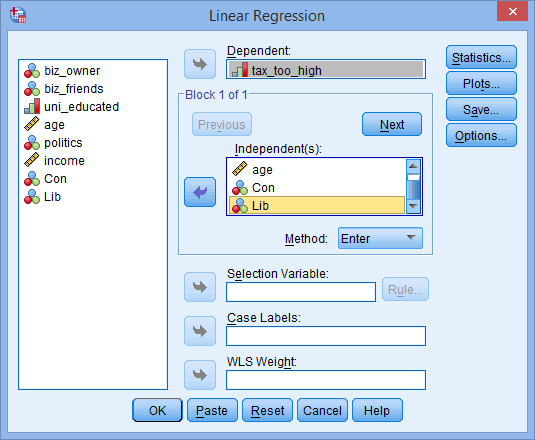
Task: Click Next to create a new block
Action: pyautogui.click(x=392, y=124)
